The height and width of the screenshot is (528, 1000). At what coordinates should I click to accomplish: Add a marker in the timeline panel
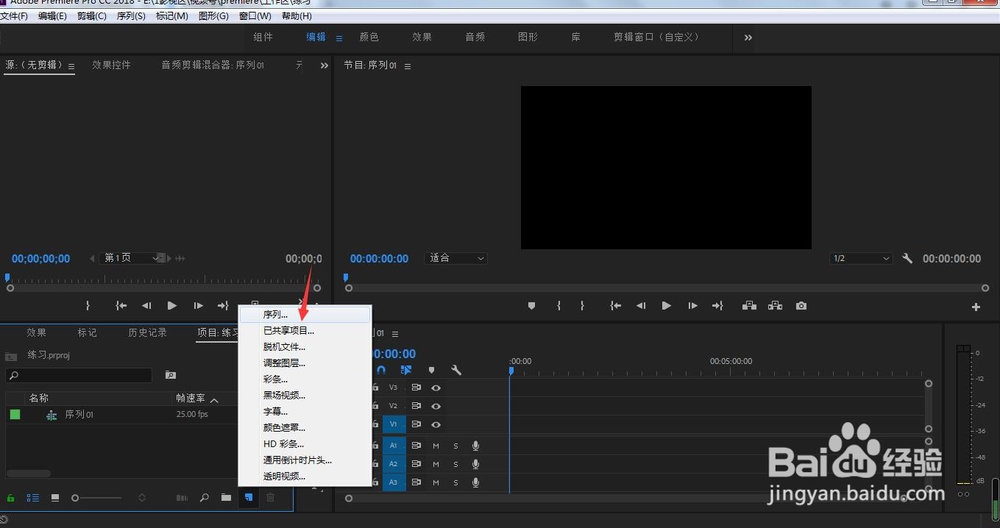pos(431,370)
